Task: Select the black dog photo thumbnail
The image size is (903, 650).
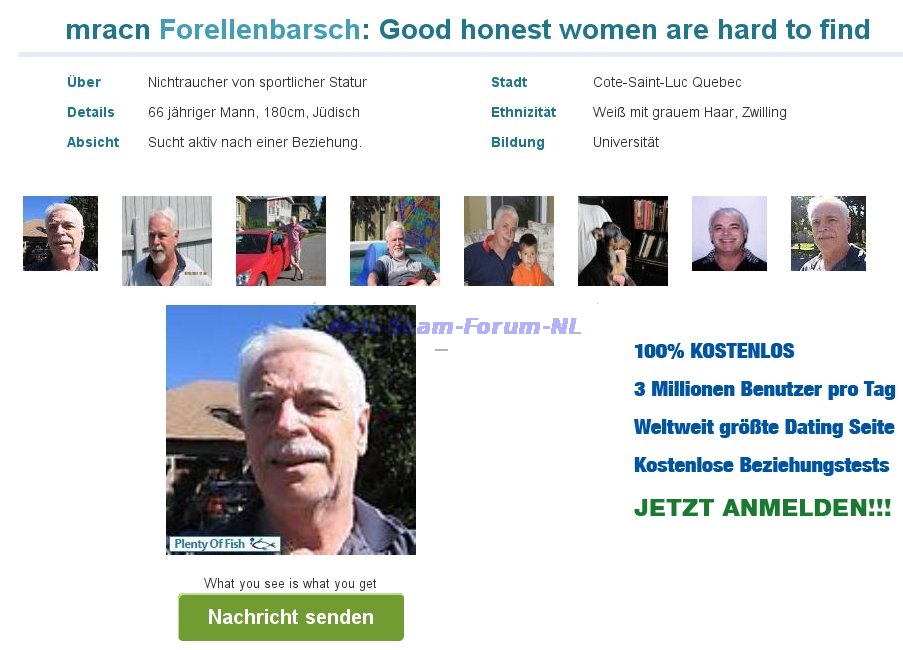Action: [x=623, y=241]
